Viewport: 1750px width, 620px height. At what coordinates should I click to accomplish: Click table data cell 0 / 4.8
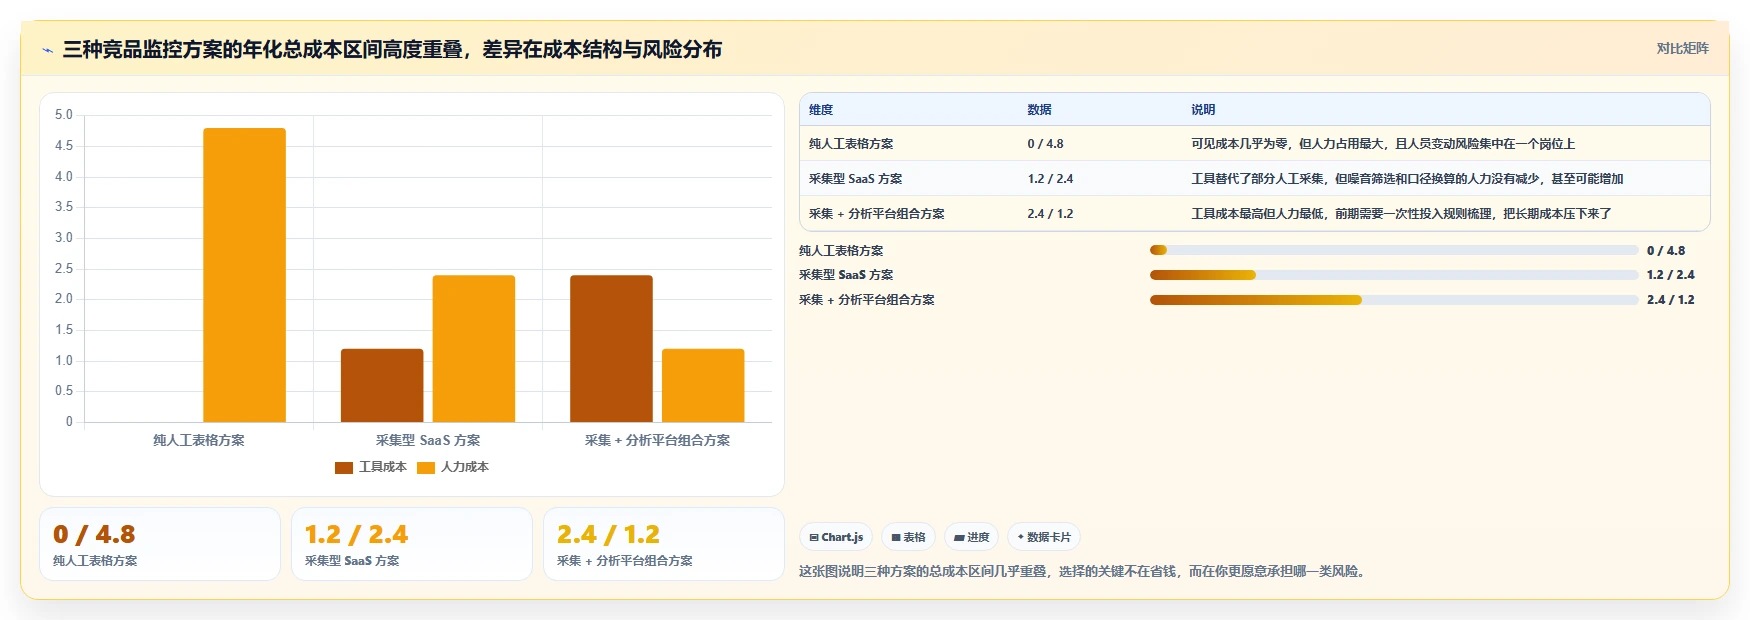(1045, 144)
